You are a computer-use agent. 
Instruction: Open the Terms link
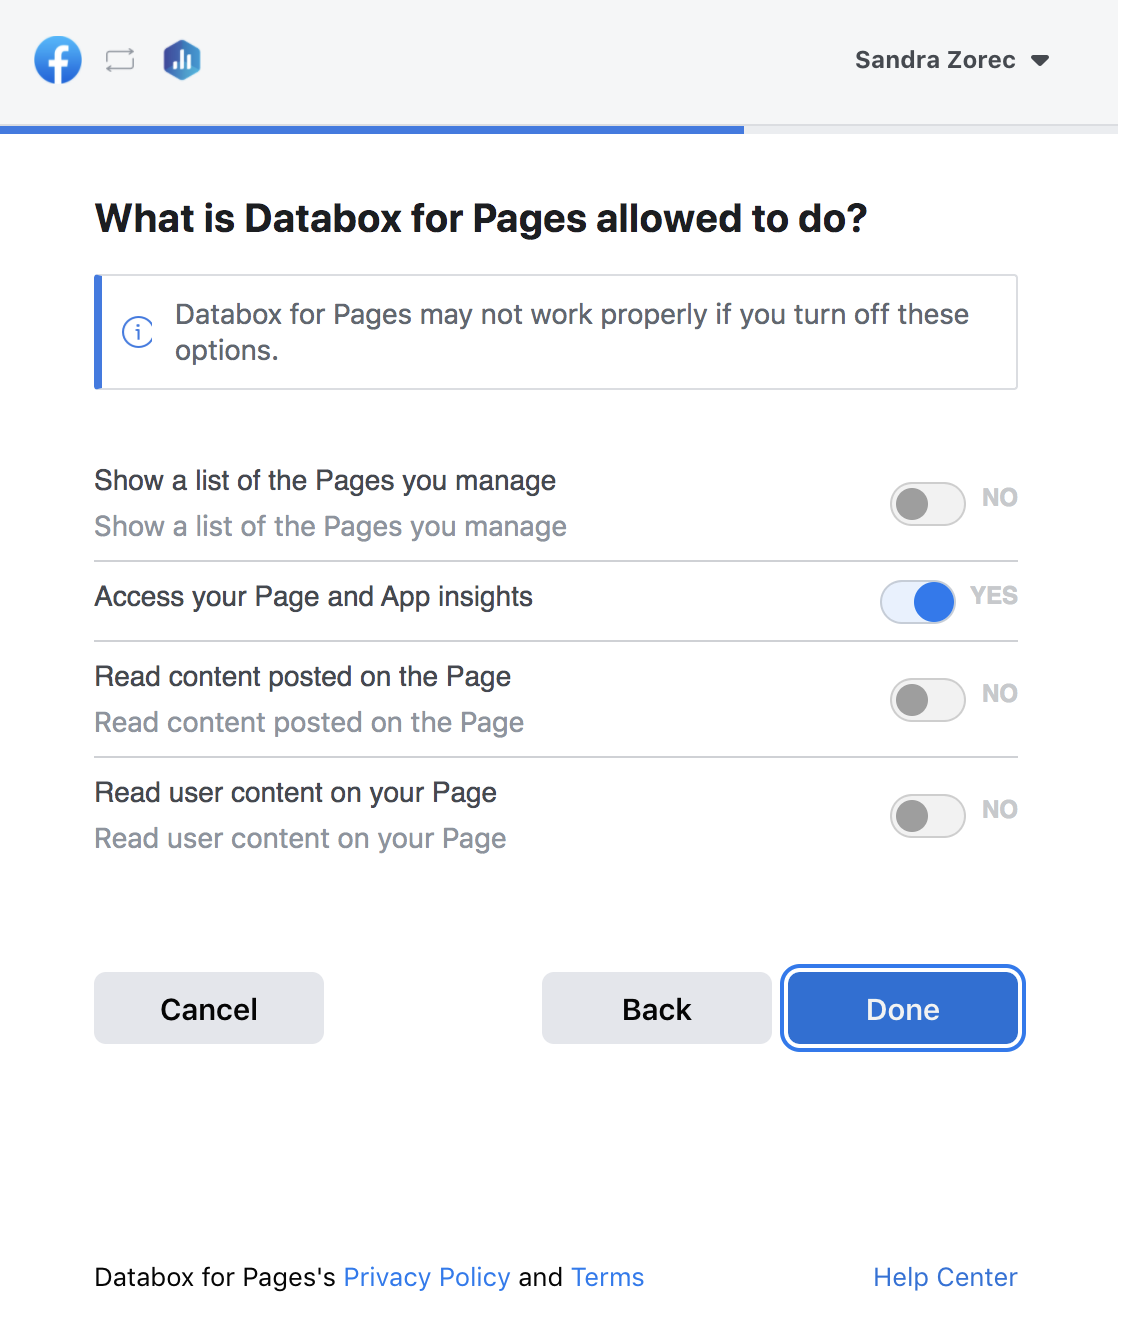(x=607, y=1277)
